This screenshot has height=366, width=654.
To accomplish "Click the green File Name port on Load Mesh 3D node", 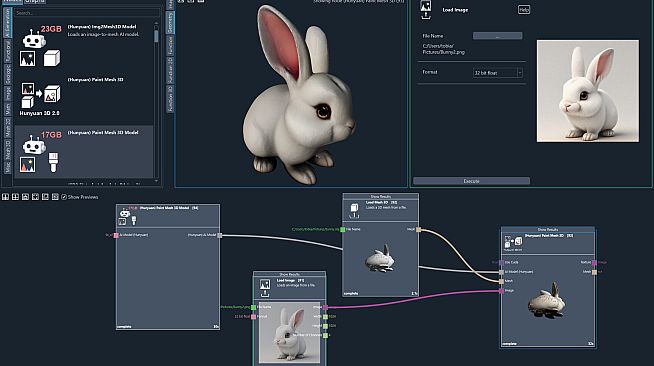I will [x=343, y=229].
